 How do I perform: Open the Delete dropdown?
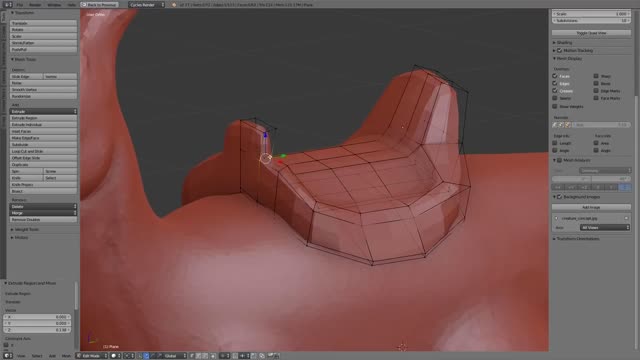(x=43, y=207)
